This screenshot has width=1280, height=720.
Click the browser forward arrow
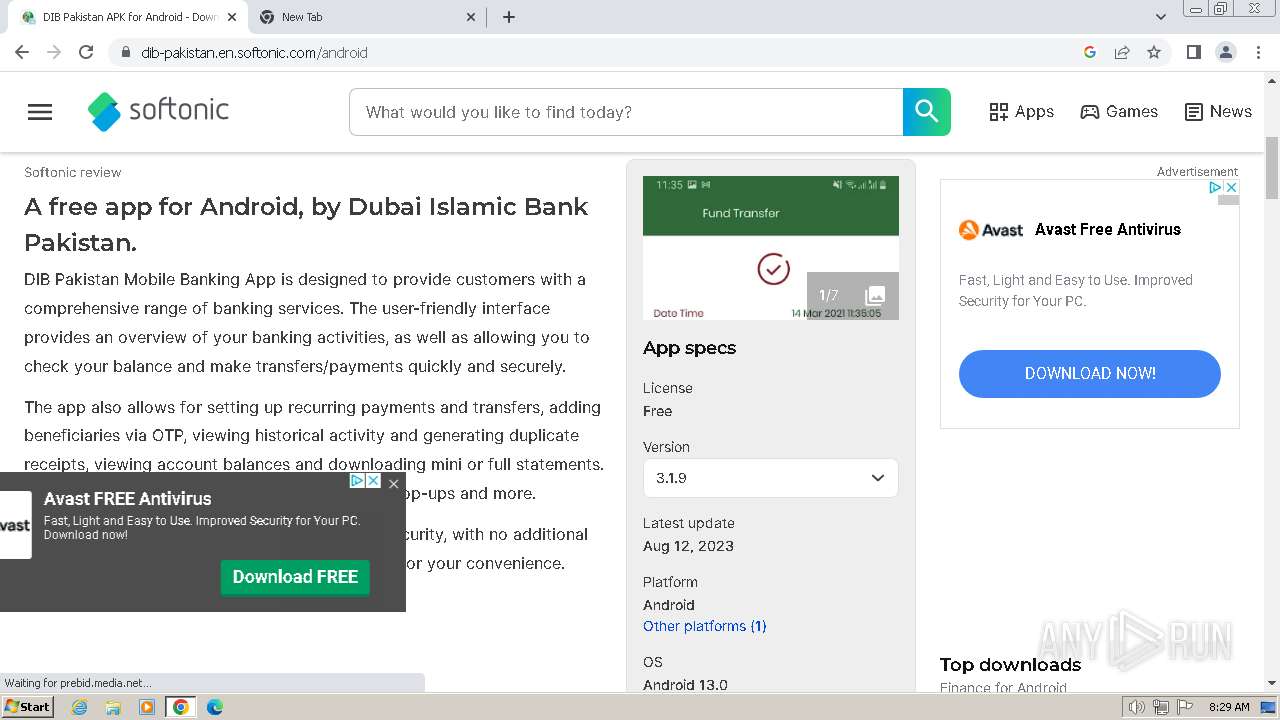pyautogui.click(x=54, y=52)
